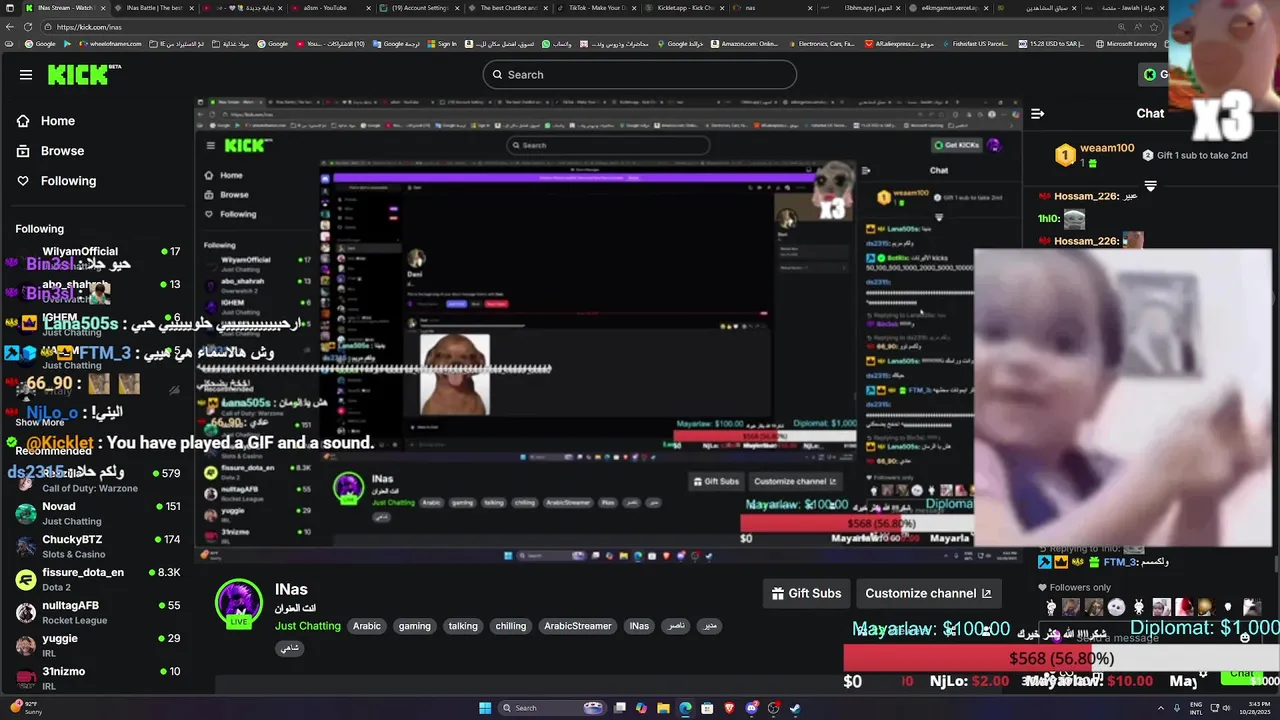
Task: Open the emoji picker in chat
Action: [x=1245, y=637]
